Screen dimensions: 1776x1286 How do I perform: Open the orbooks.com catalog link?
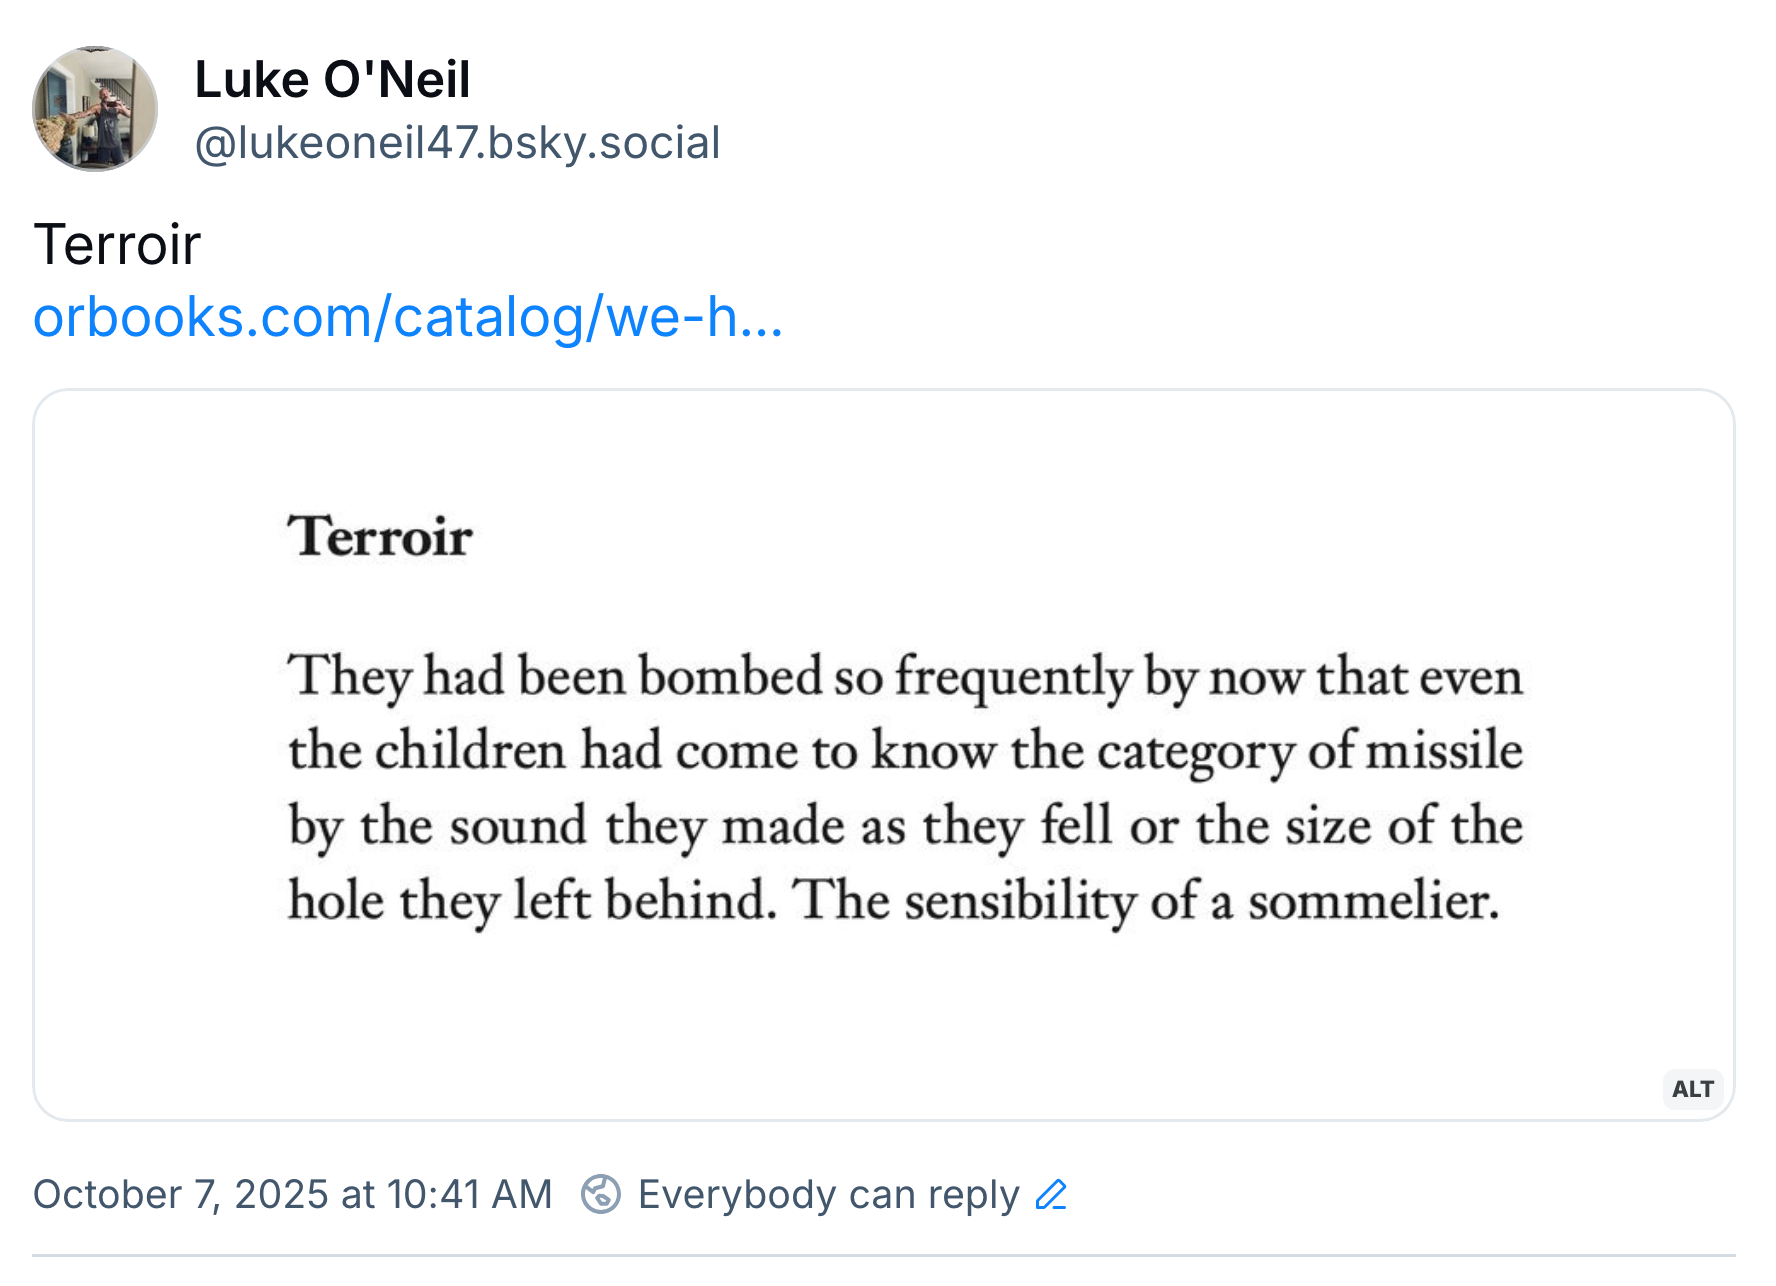coord(407,318)
